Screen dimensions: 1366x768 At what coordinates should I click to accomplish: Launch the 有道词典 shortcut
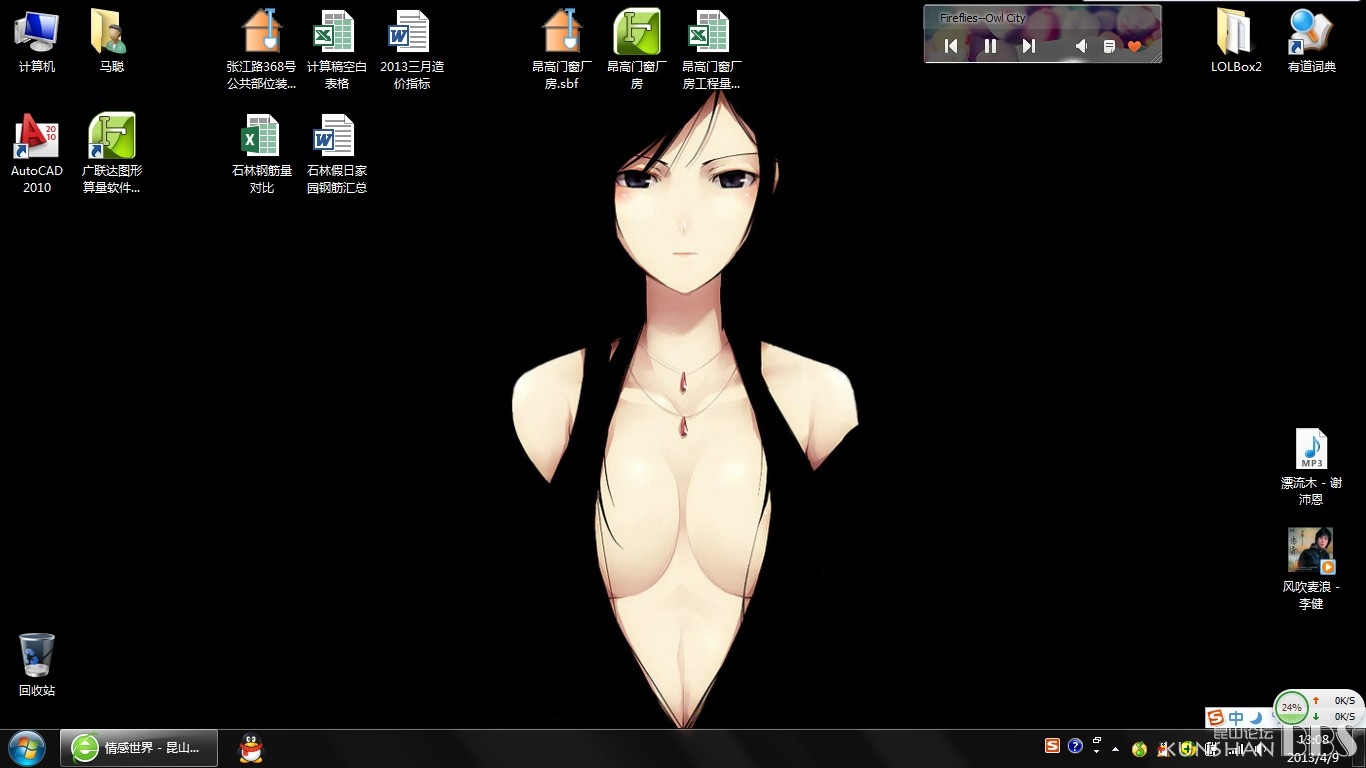pyautogui.click(x=1311, y=41)
